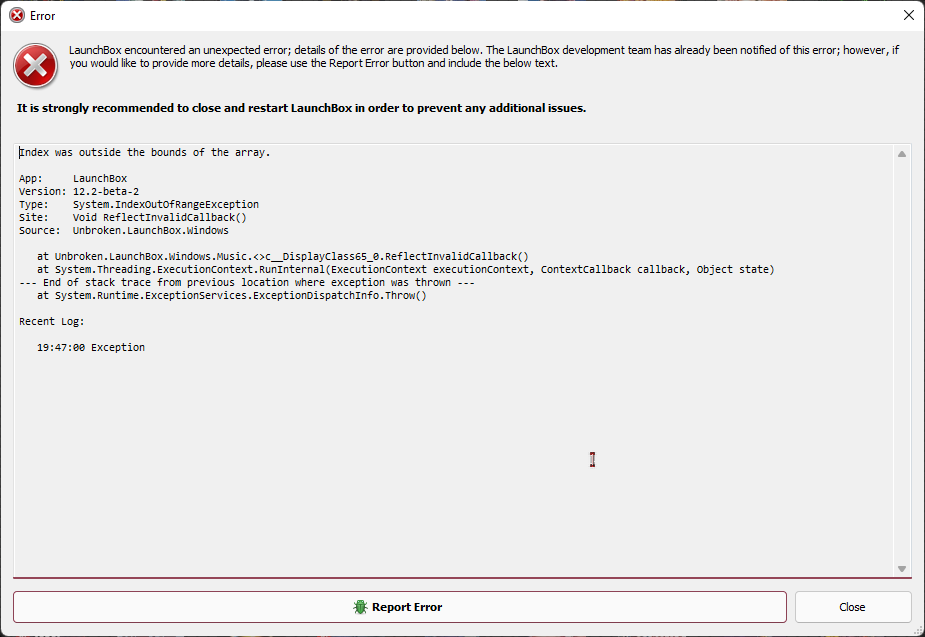
Task: Click the 'App: LaunchBox' line
Action: click(x=73, y=178)
